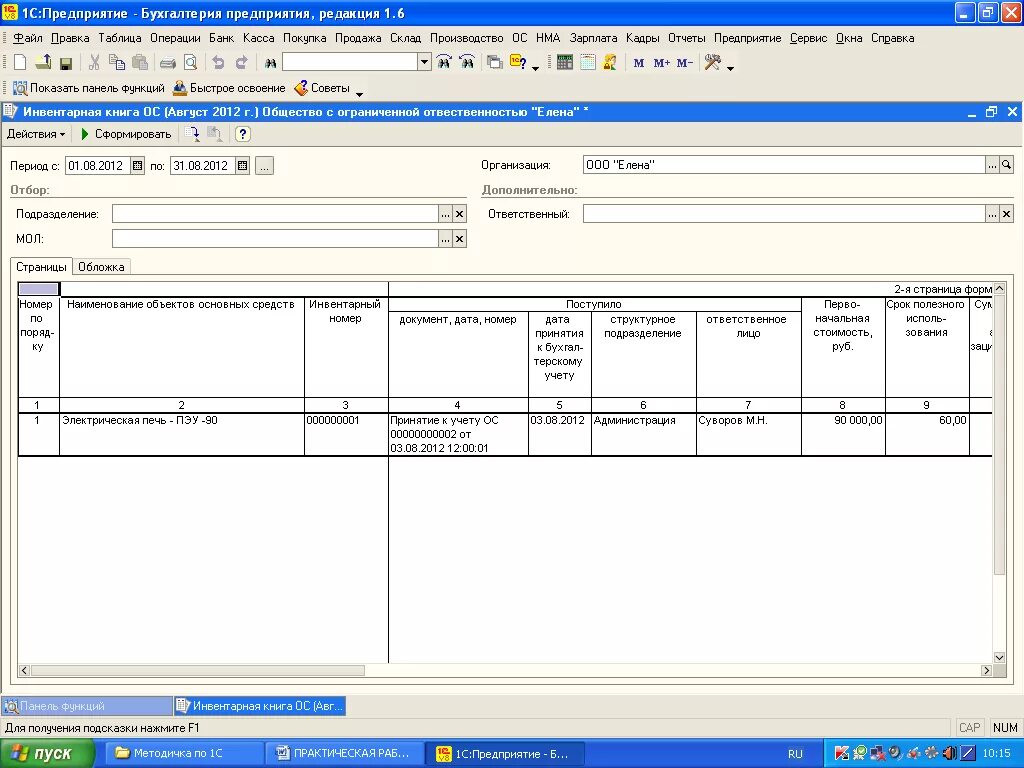
Task: Click Показать панель функций button
Action: (89, 88)
